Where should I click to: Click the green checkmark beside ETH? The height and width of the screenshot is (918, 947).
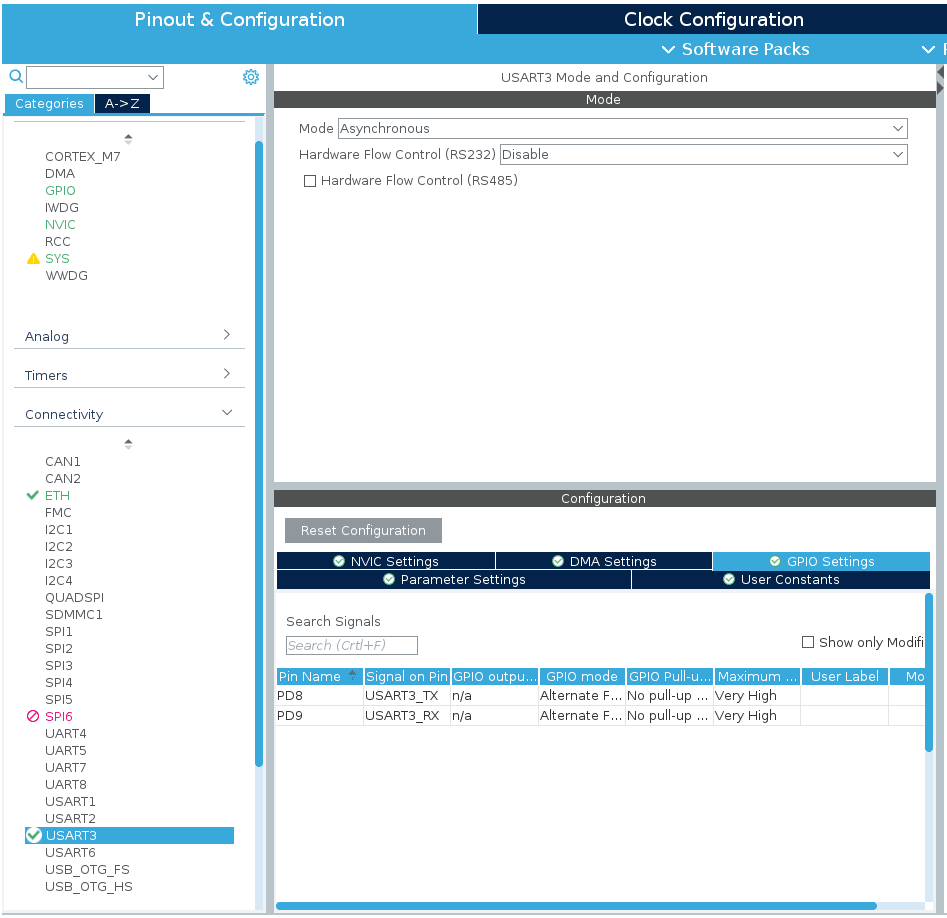point(33,496)
